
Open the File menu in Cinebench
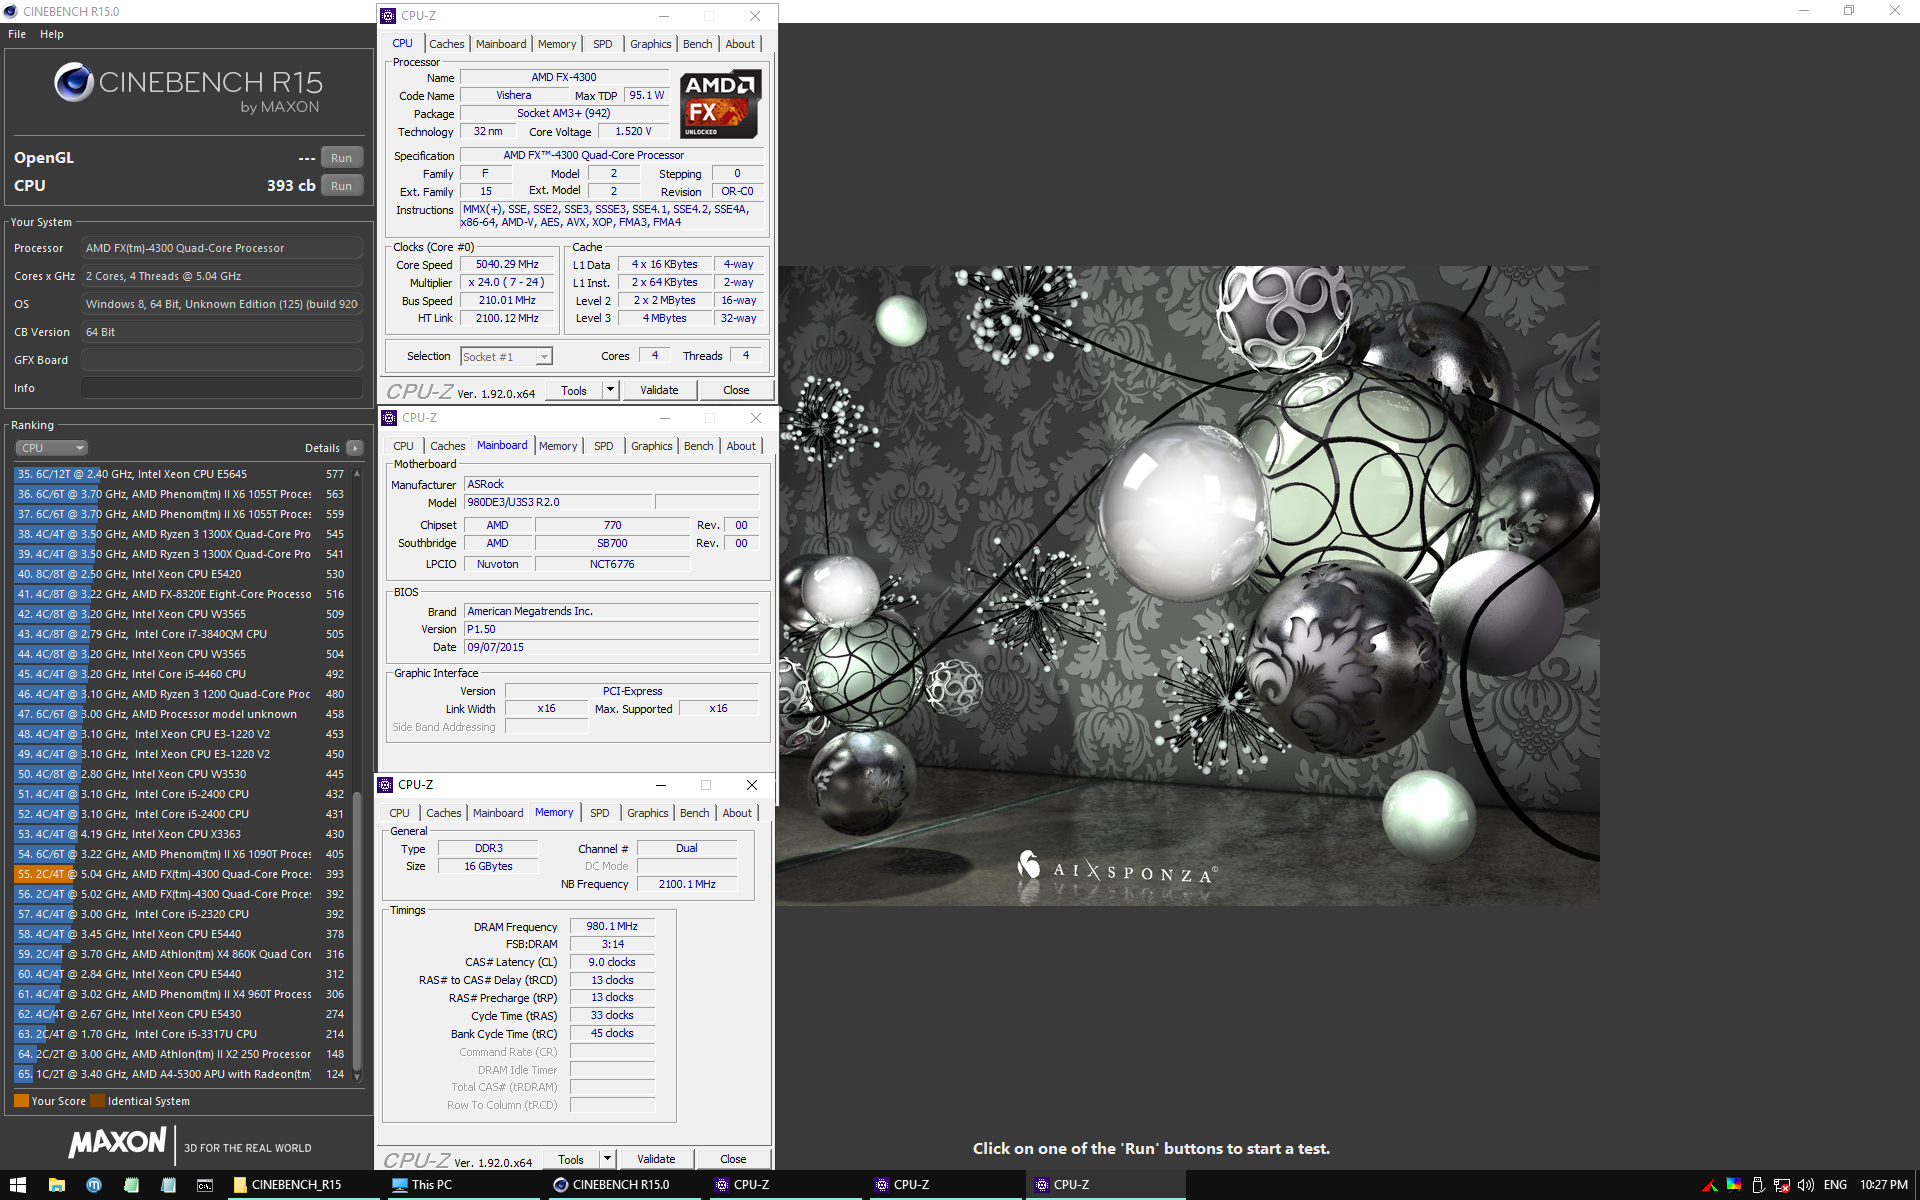click(x=17, y=34)
